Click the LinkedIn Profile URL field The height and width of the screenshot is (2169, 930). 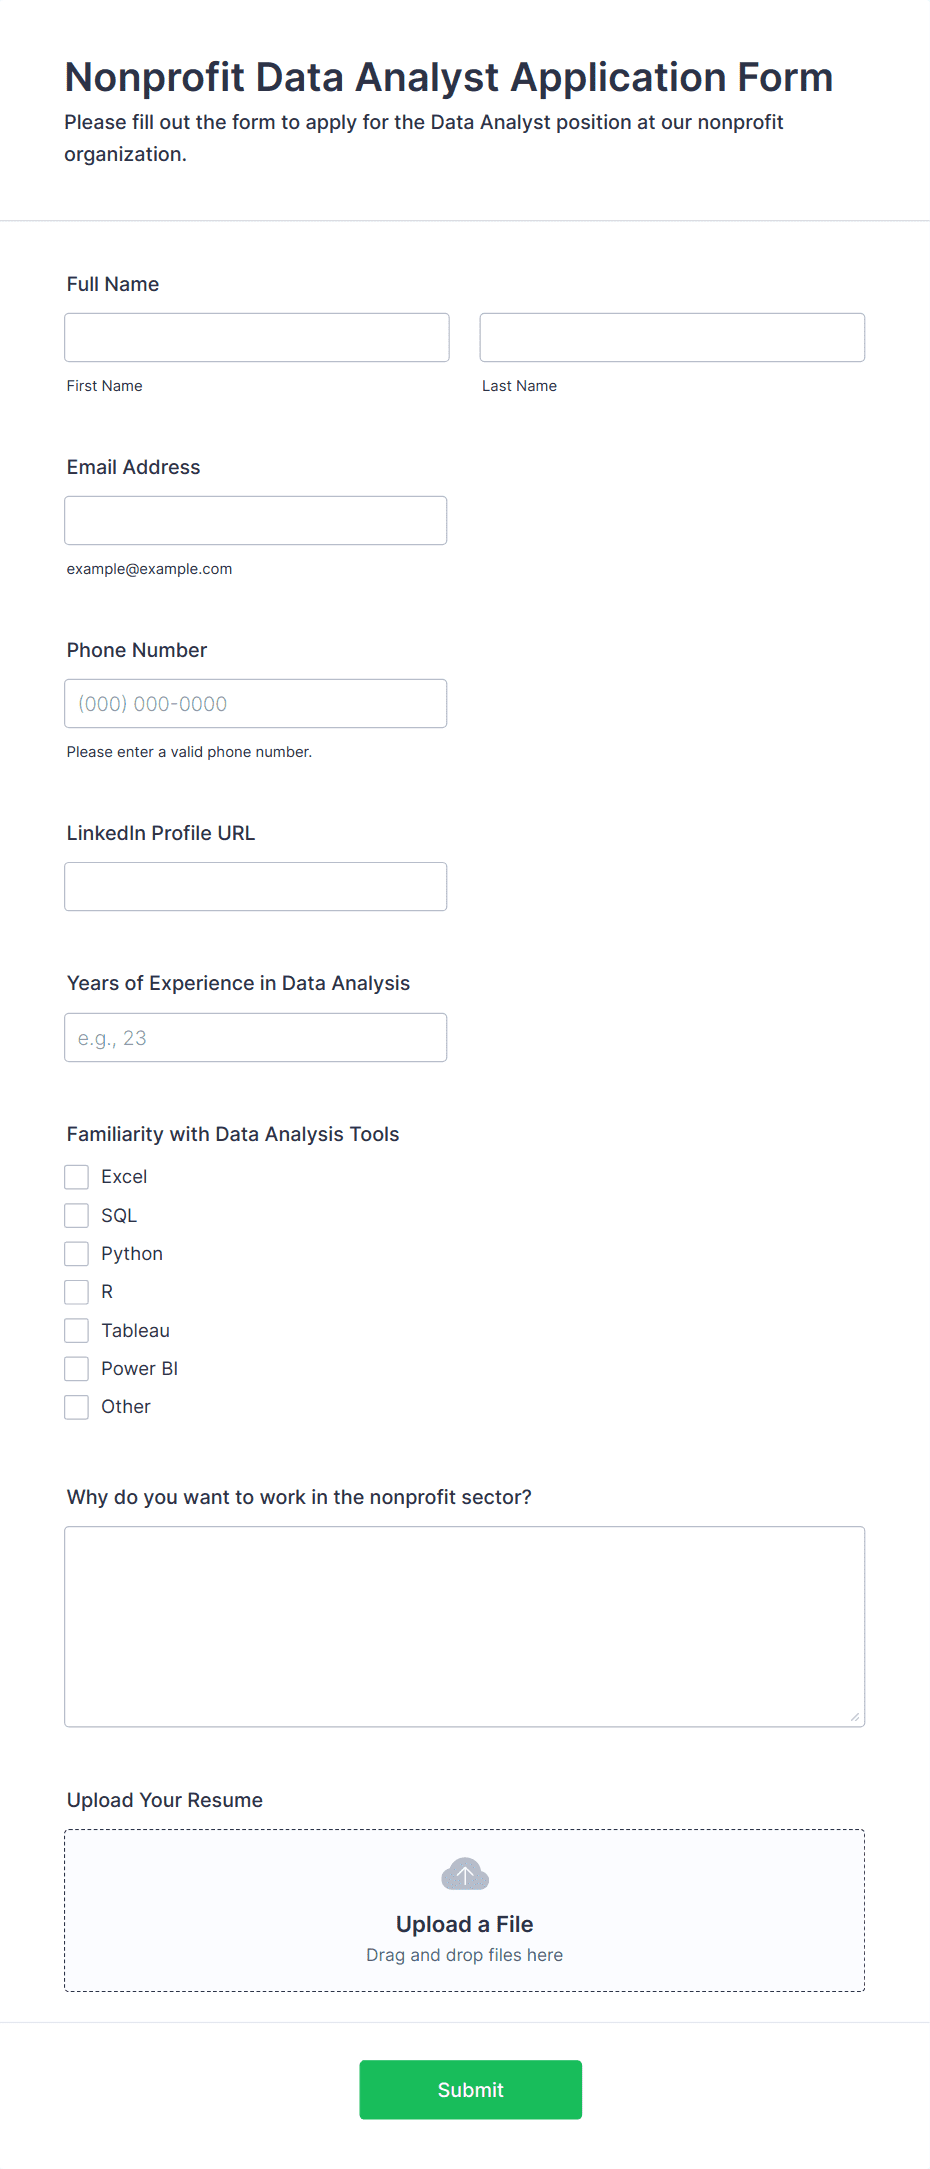(256, 886)
